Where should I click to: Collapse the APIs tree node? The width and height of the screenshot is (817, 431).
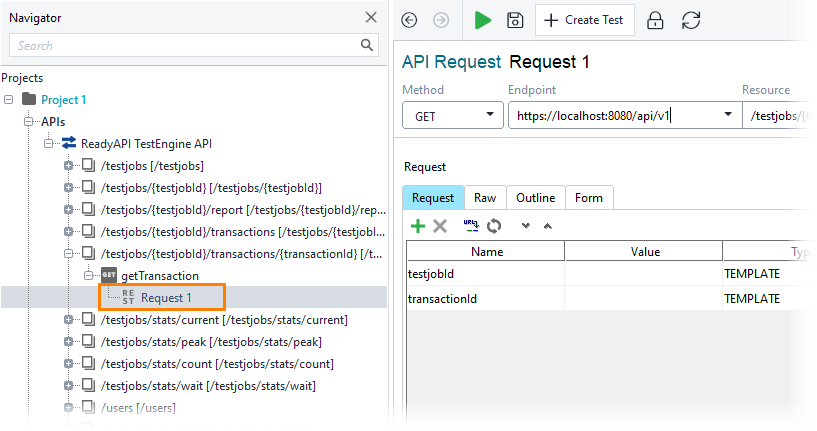click(29, 121)
